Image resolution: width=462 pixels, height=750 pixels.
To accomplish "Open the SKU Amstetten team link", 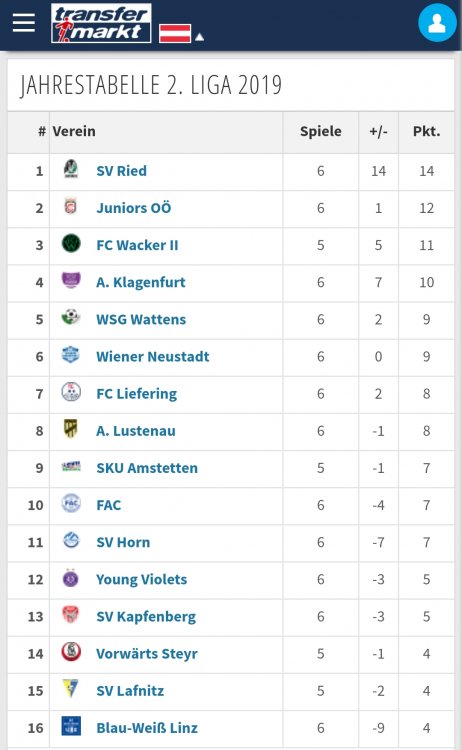I will click(x=147, y=468).
